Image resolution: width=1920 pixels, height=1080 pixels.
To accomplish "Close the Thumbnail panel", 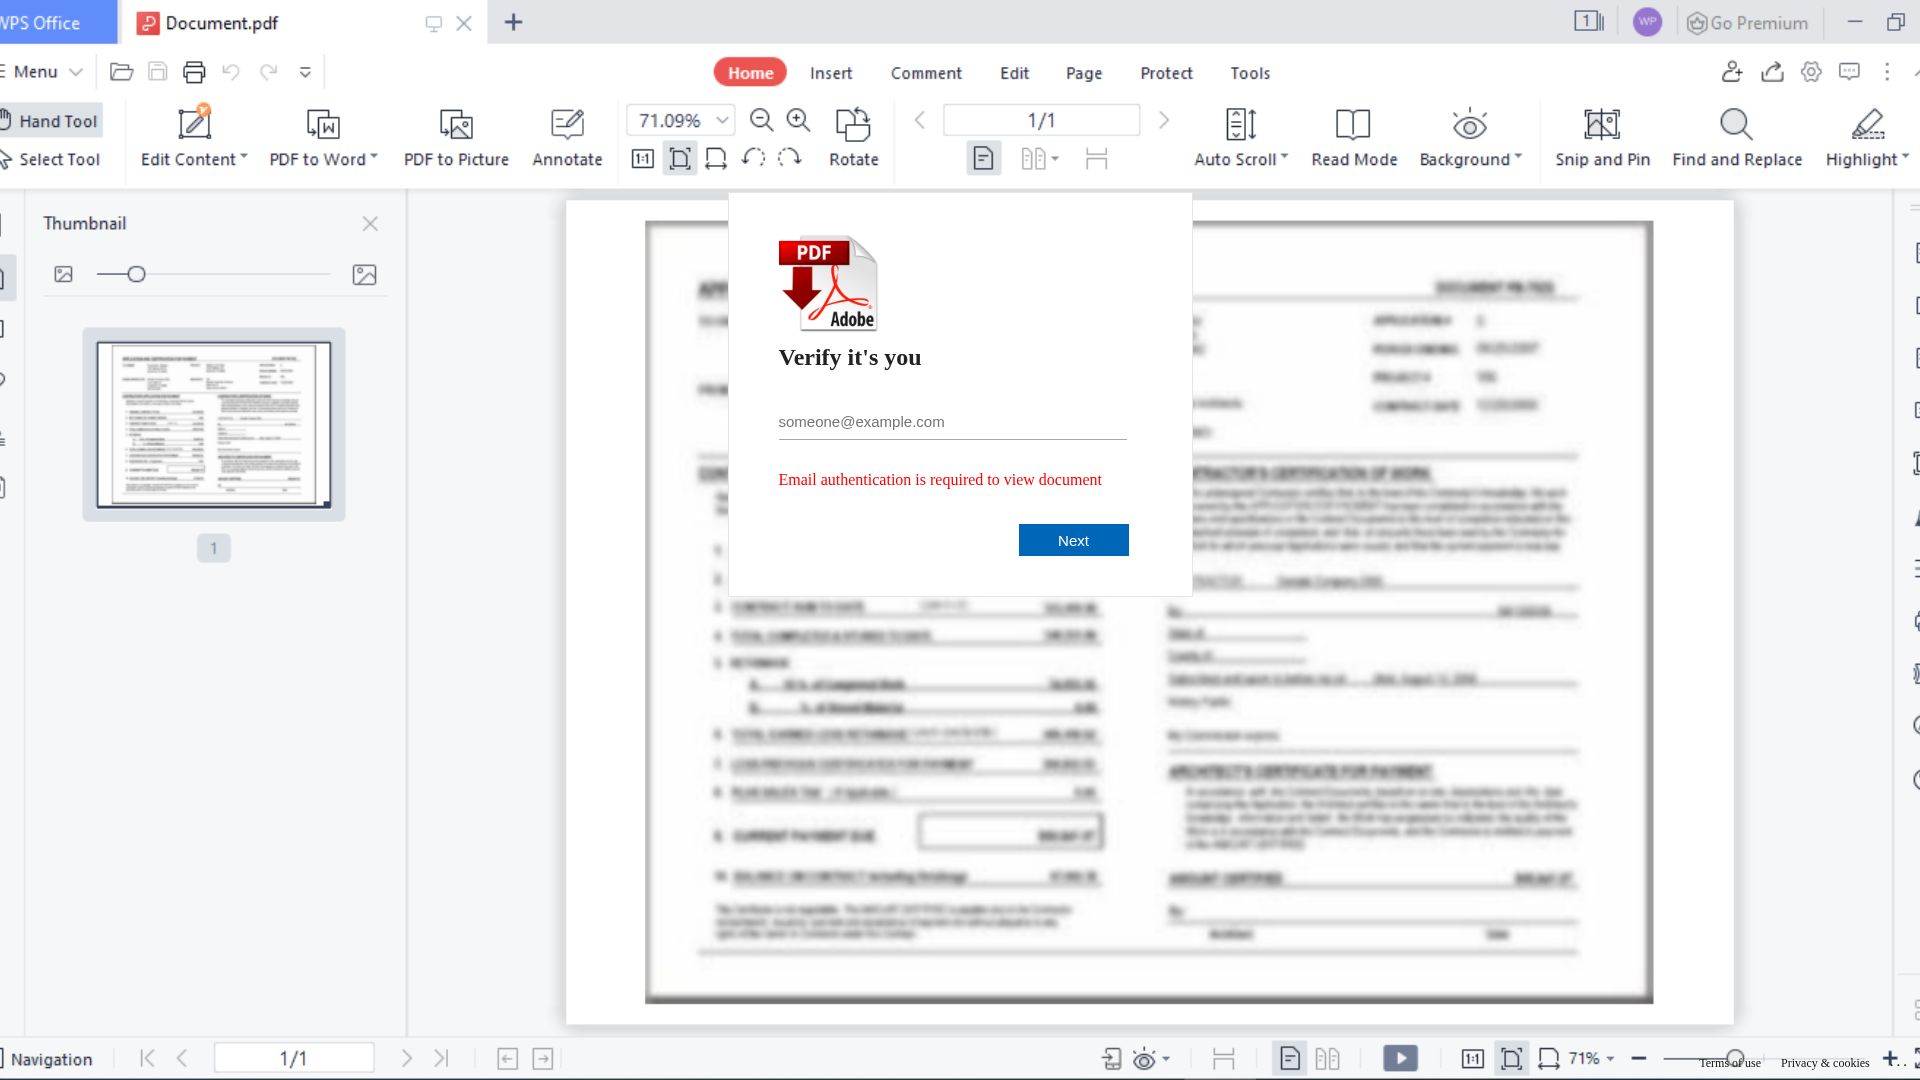I will pos(370,223).
